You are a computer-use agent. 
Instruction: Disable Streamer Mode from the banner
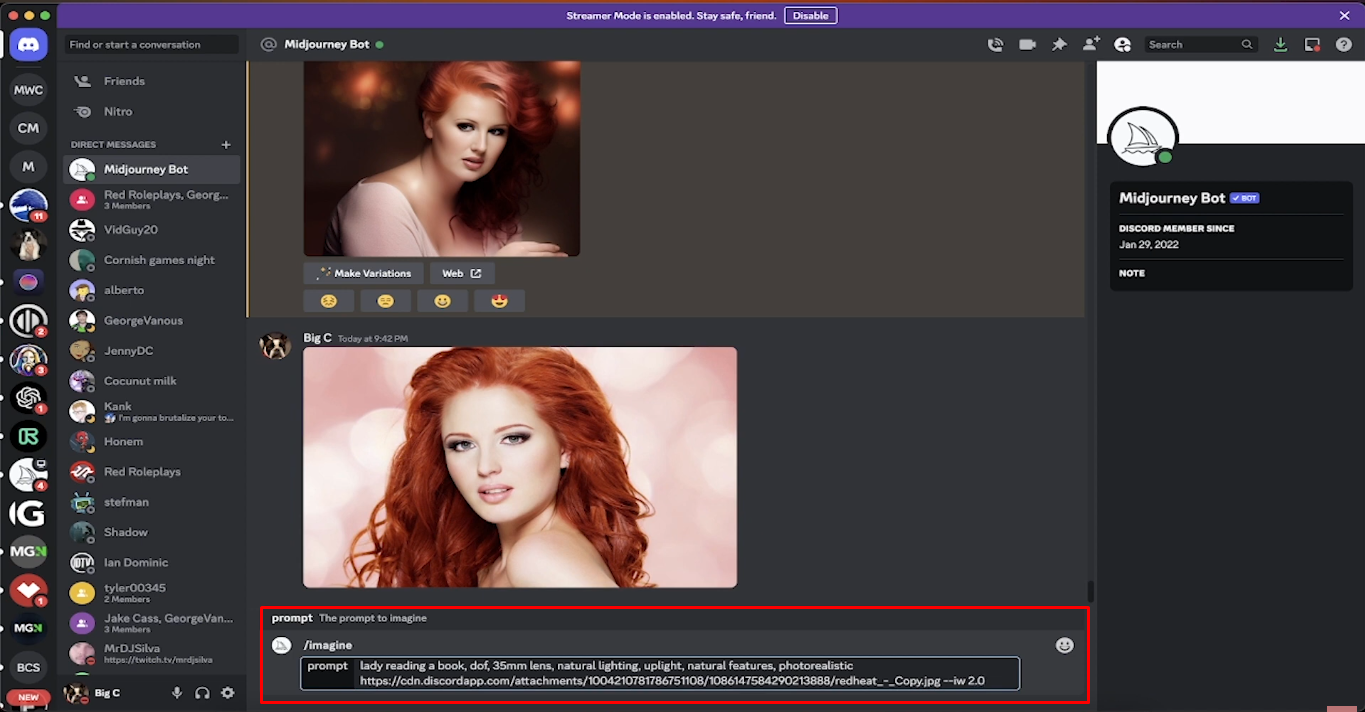pos(810,15)
